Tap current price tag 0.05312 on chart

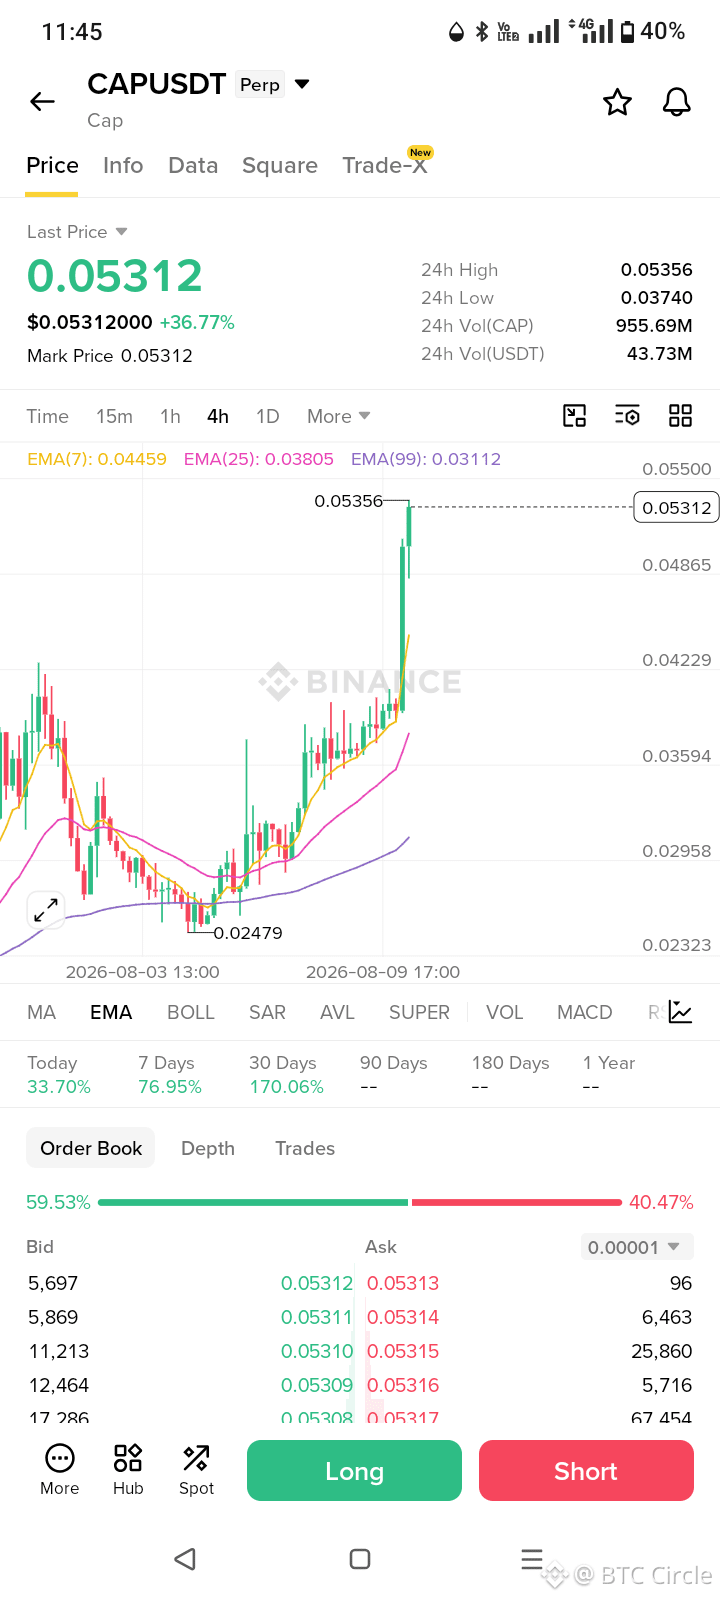tap(677, 508)
